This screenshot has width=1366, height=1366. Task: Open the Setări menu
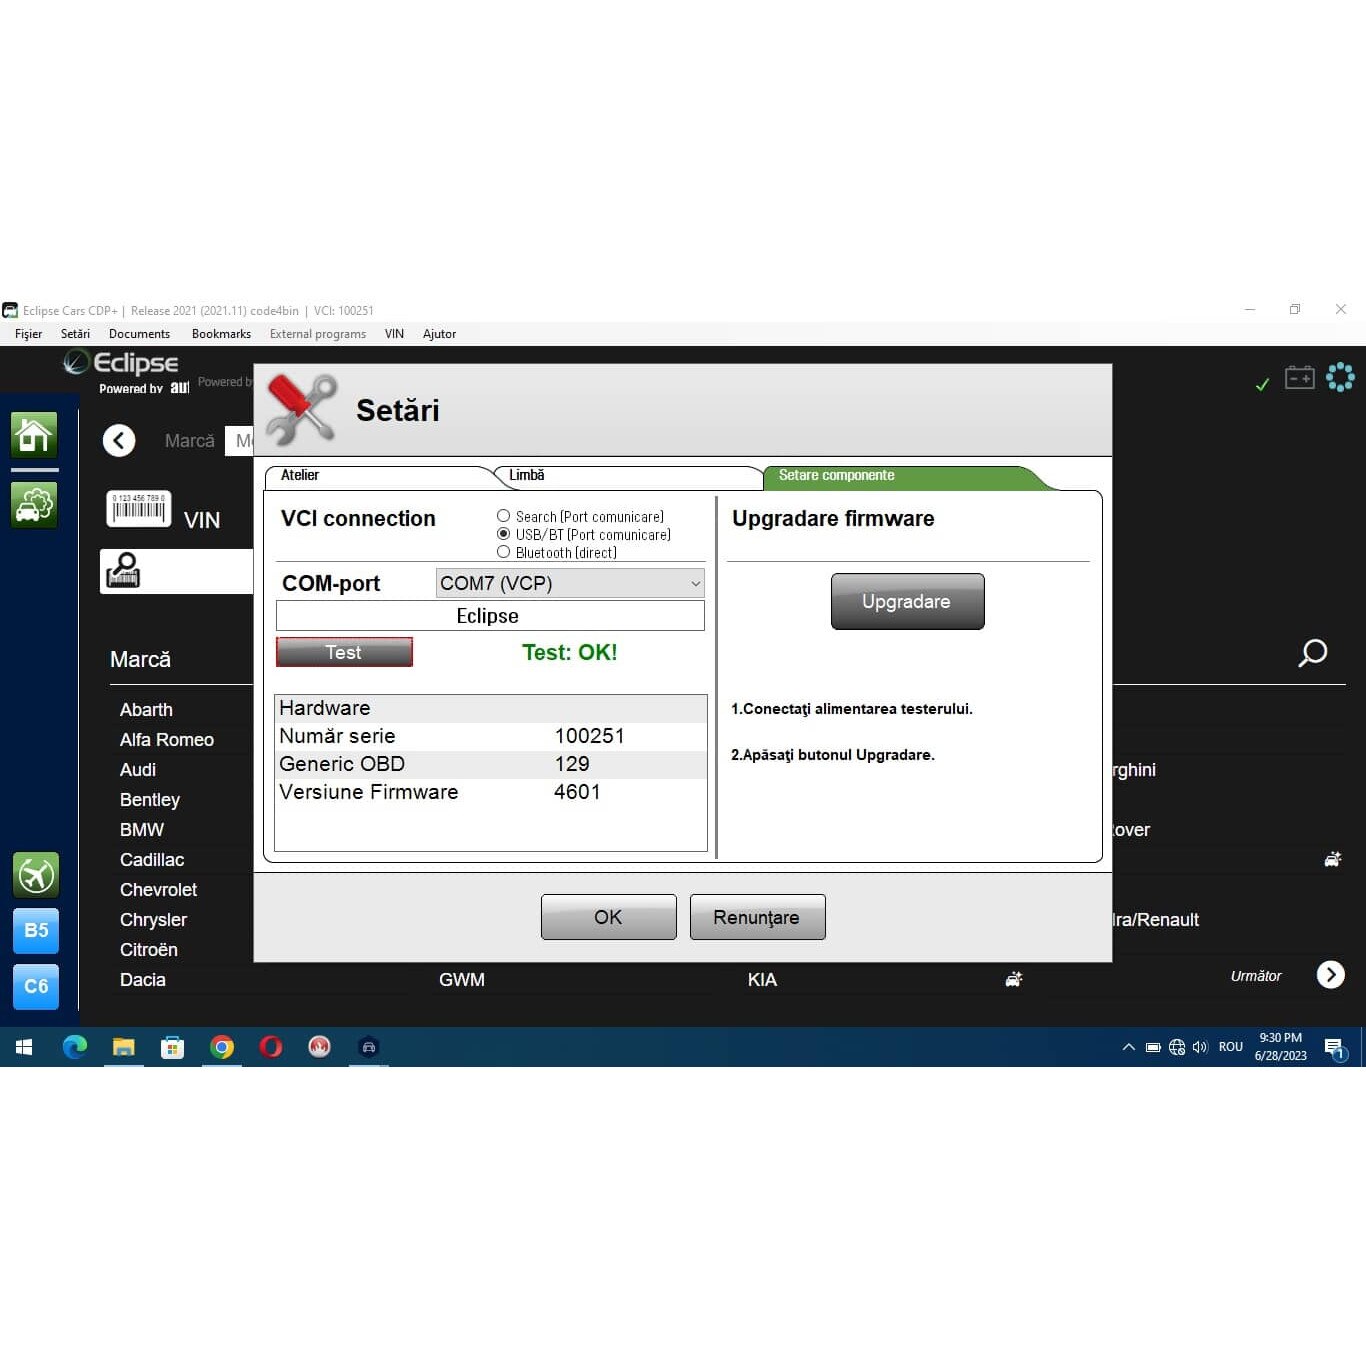coord(75,334)
